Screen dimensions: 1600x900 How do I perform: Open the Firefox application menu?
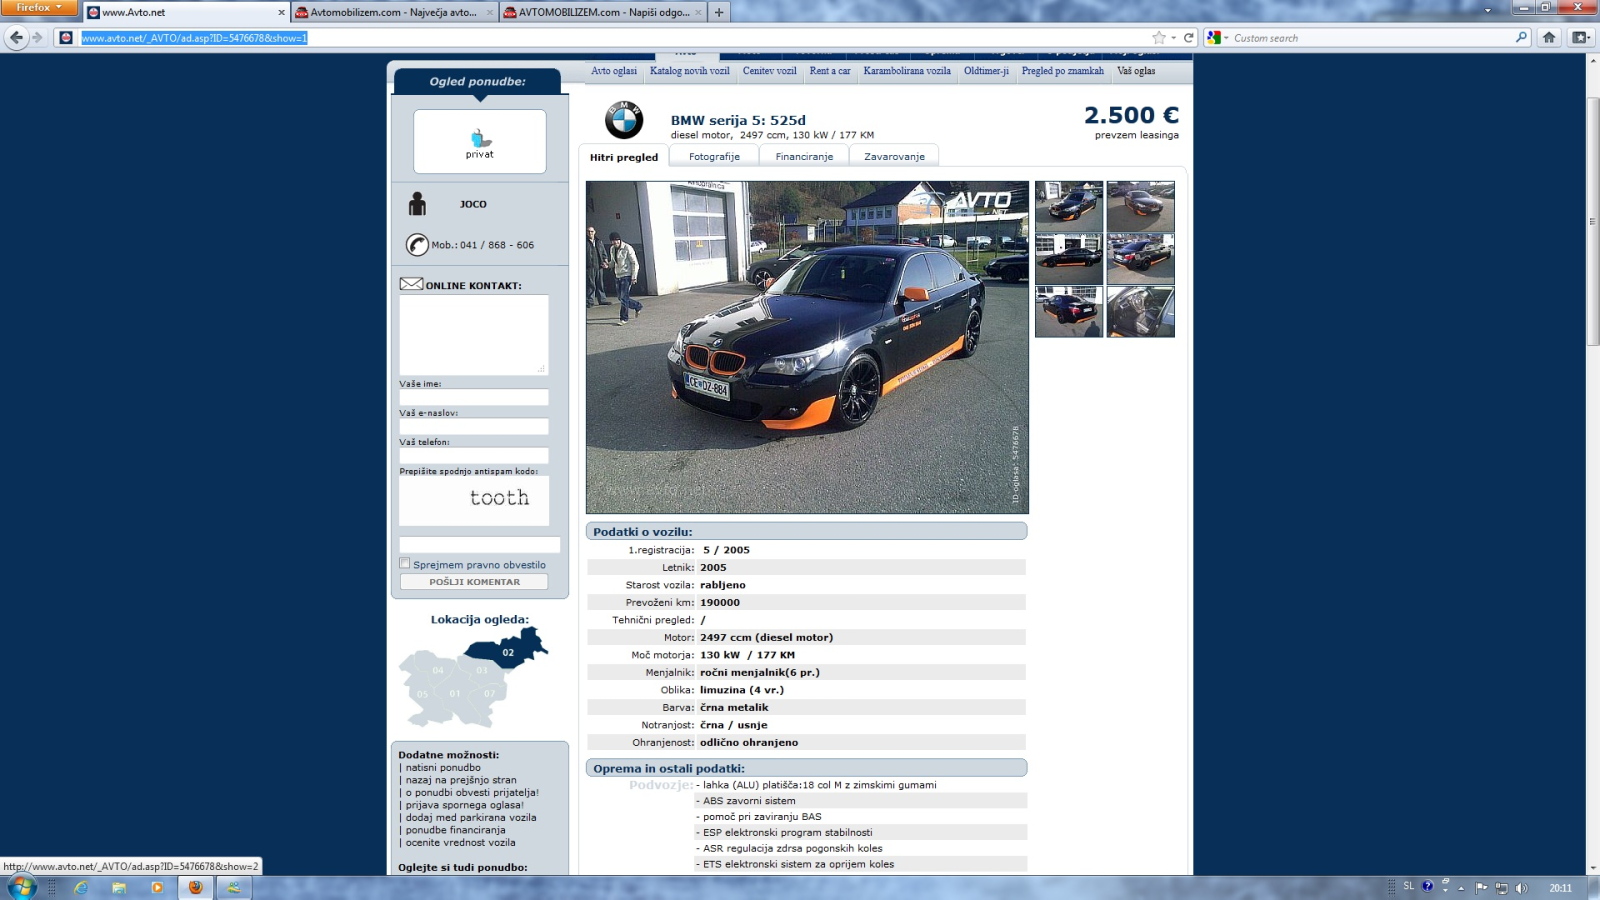(39, 7)
